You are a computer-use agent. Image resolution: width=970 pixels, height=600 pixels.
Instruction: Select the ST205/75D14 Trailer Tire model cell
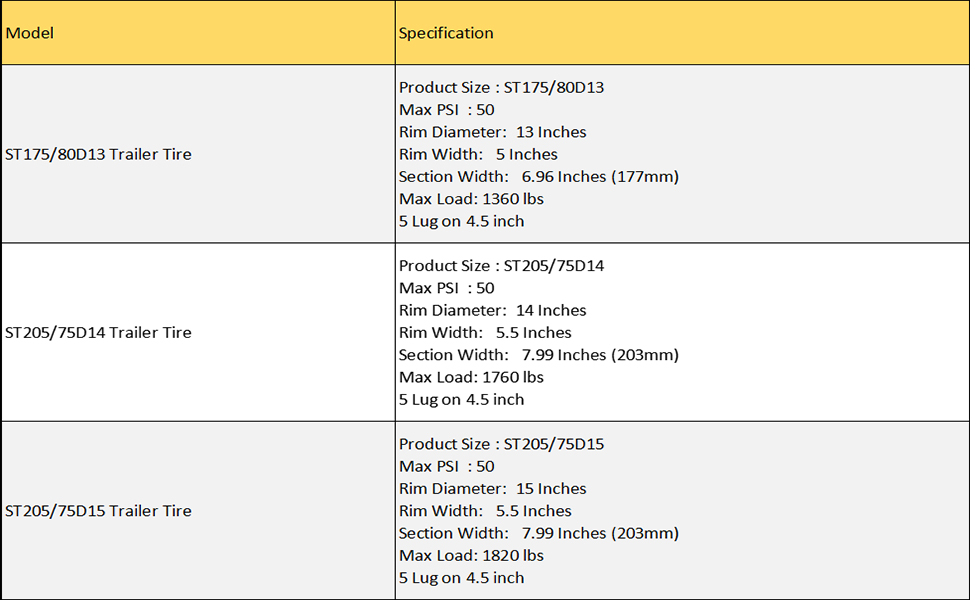point(98,332)
